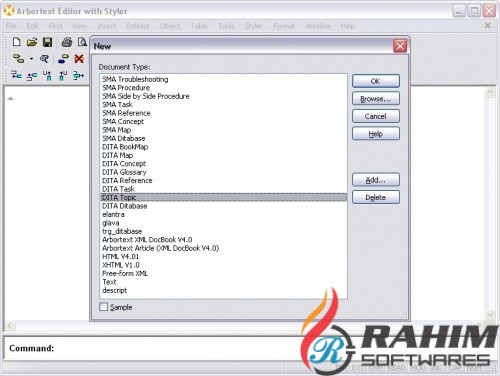Open the Help menu in the menu bar
Viewport: 500px width, 376px height.
(x=347, y=26)
